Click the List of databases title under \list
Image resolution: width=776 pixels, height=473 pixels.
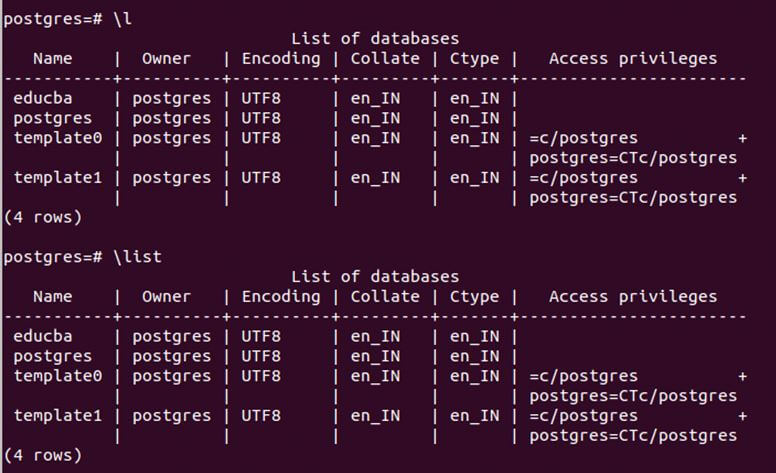point(375,277)
